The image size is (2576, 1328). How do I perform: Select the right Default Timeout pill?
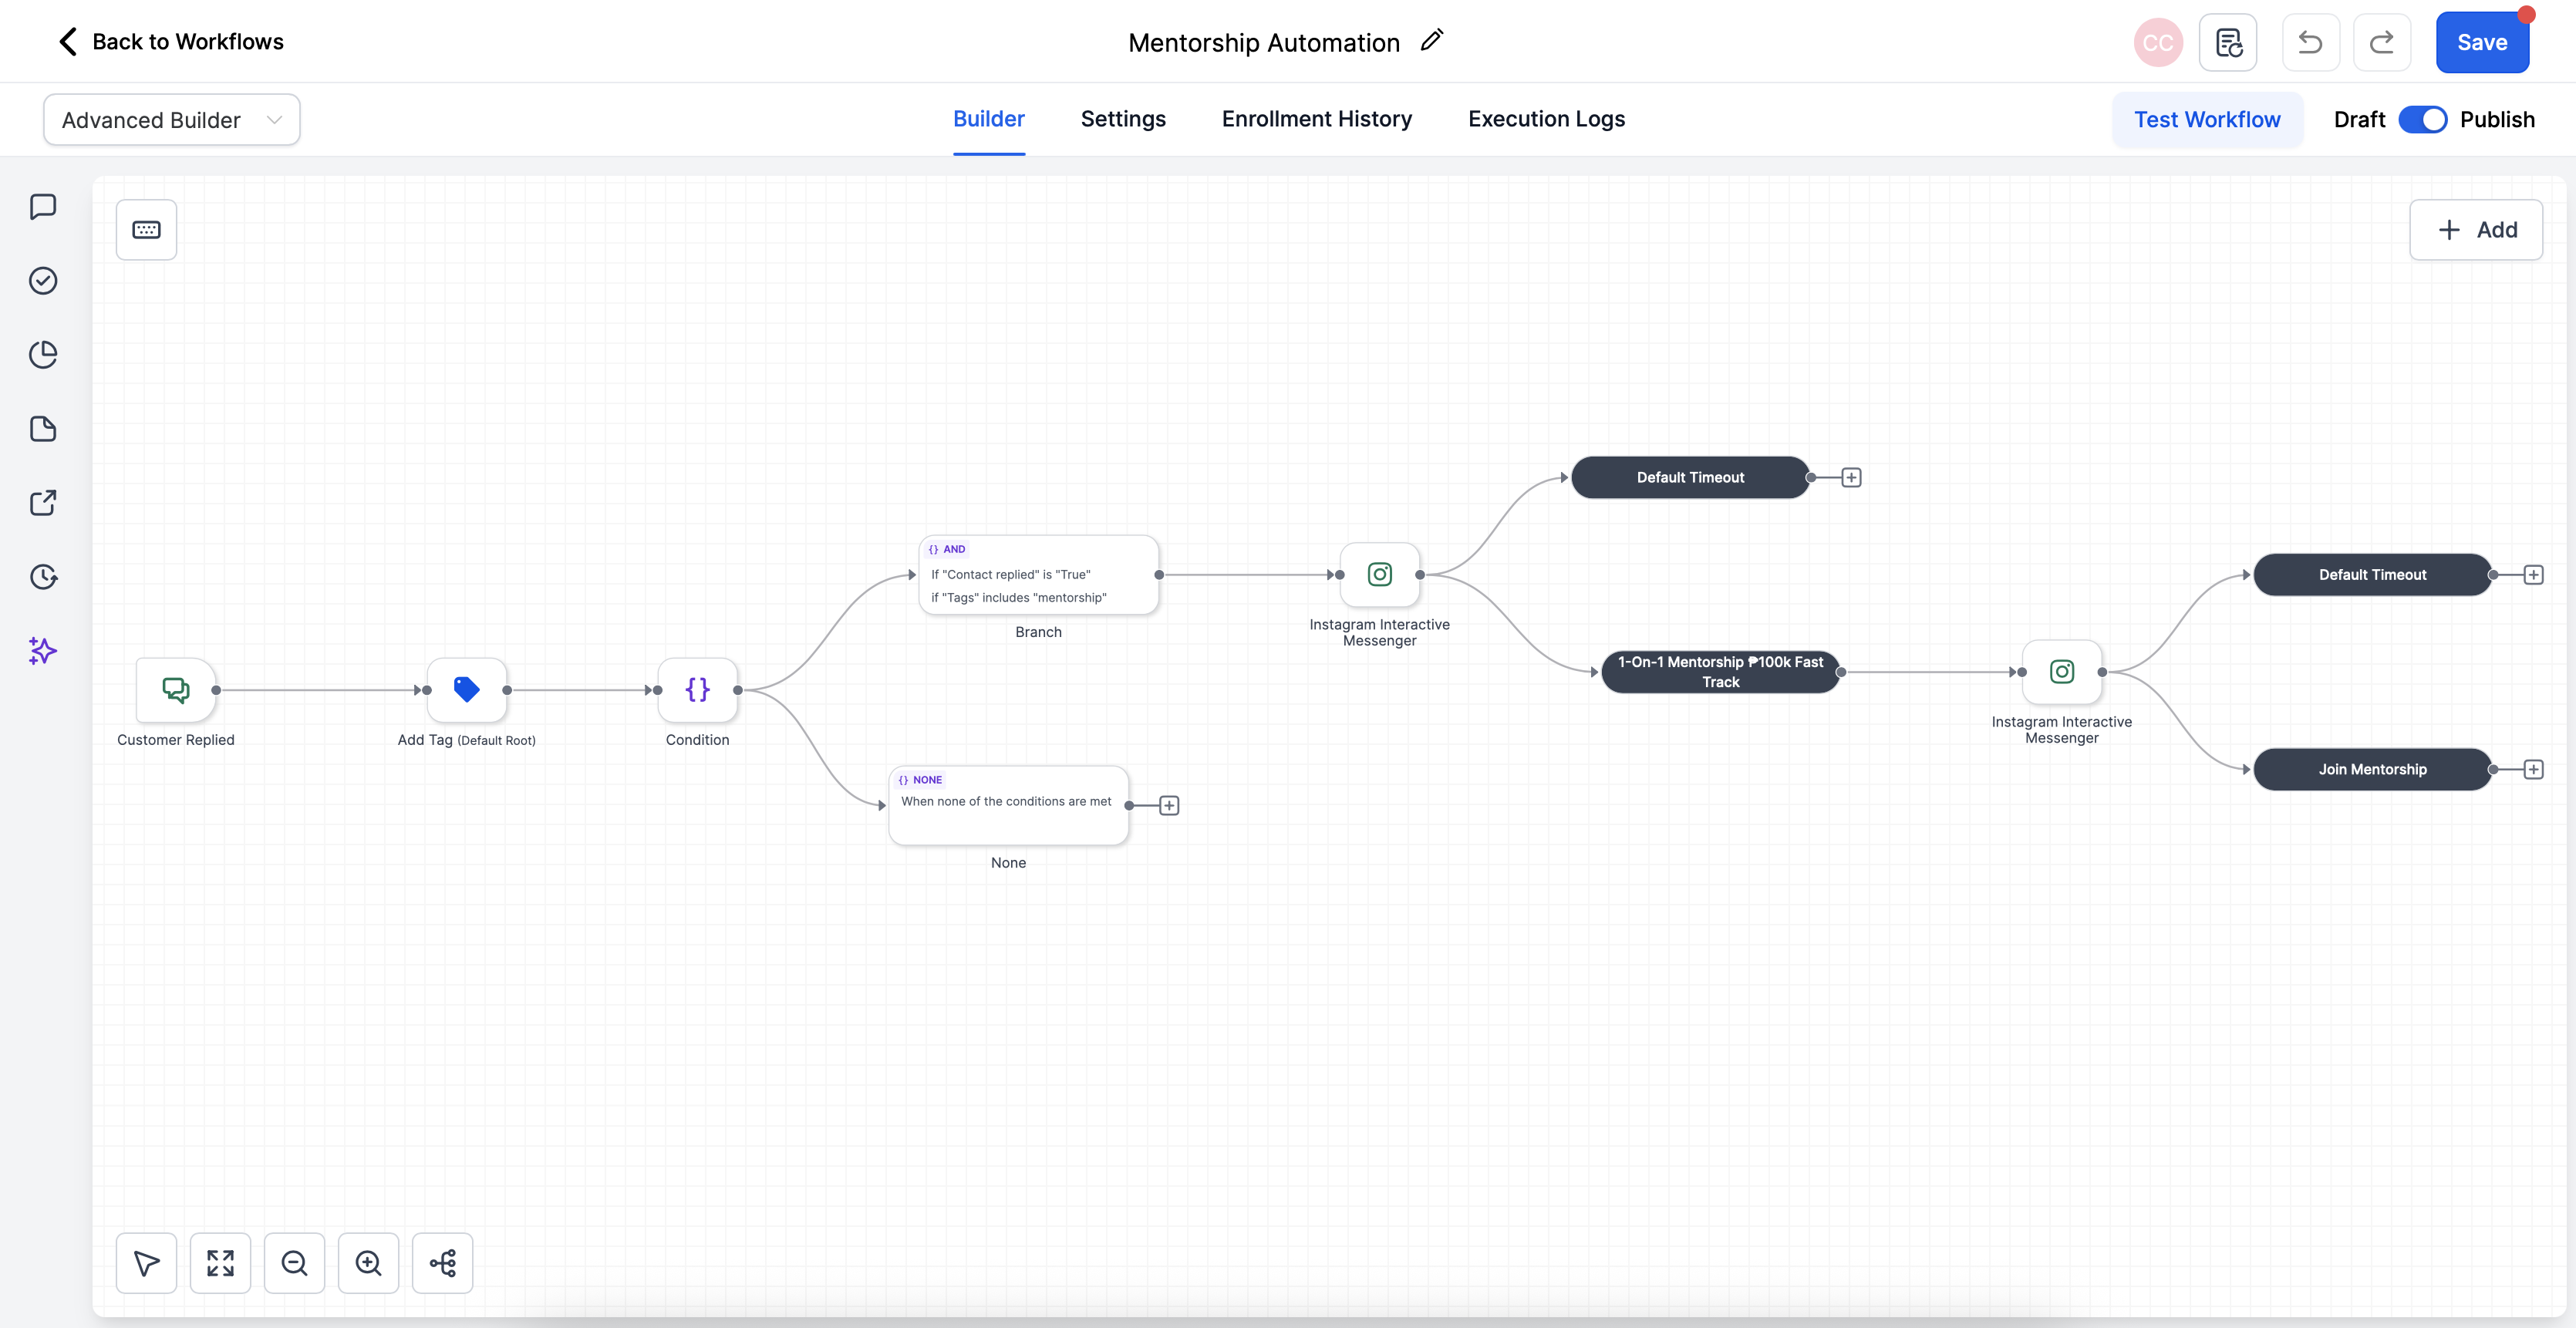click(2372, 575)
